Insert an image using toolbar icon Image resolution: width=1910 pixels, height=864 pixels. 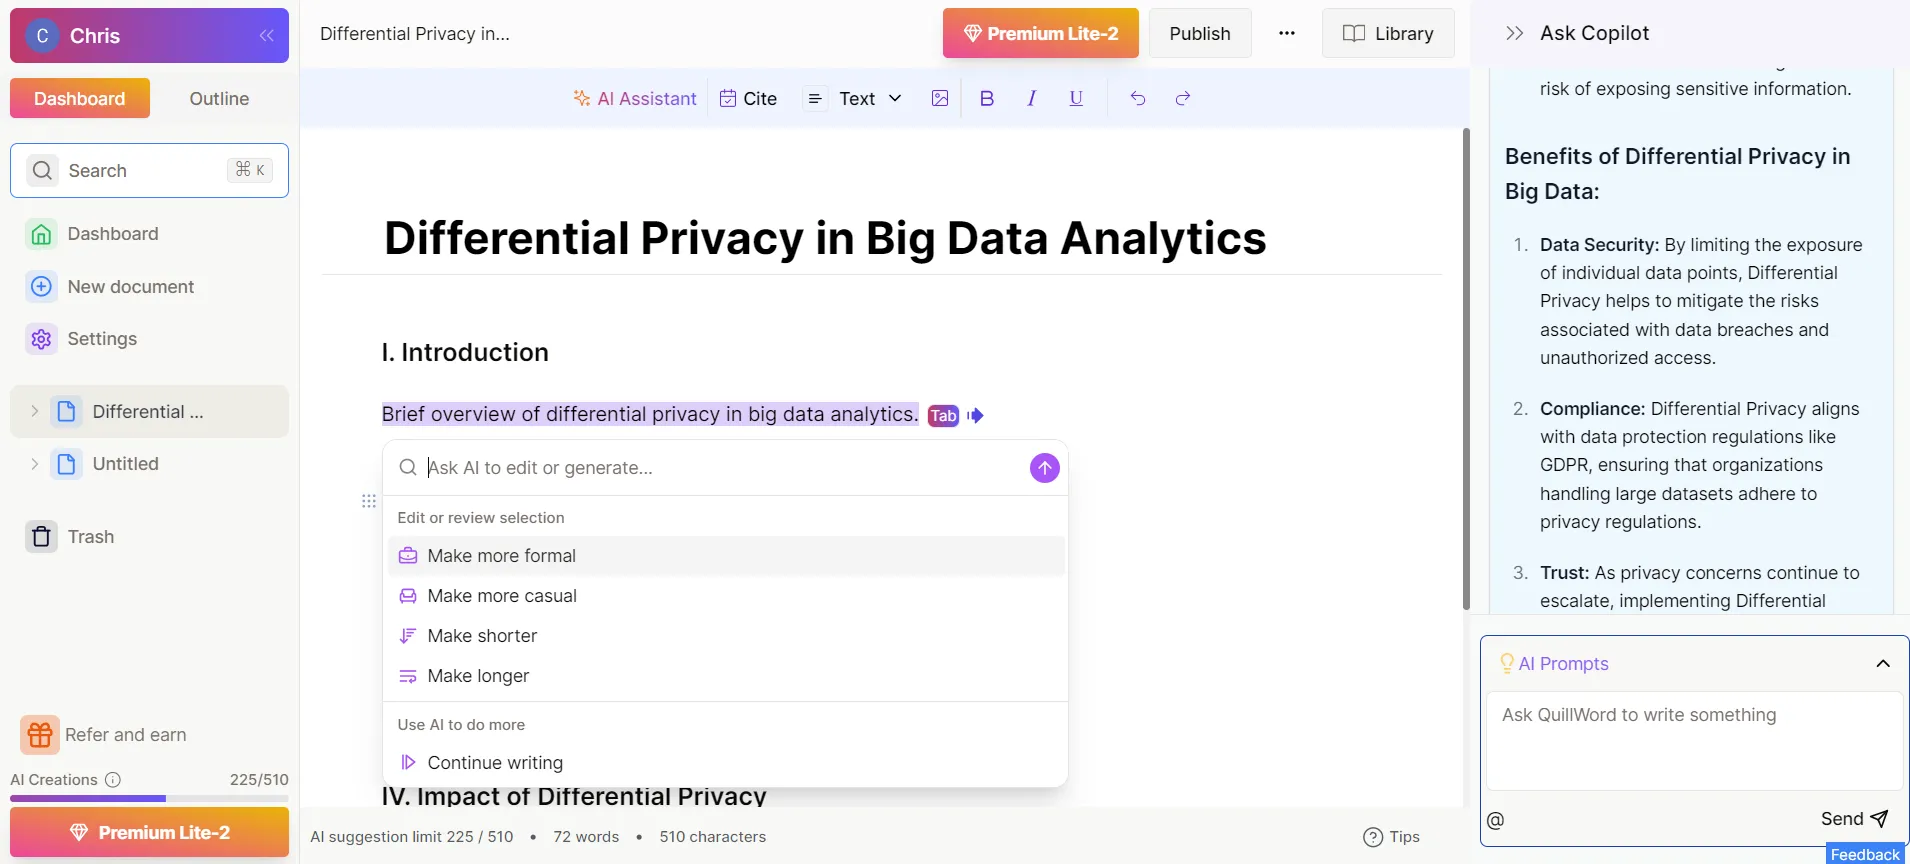click(940, 98)
